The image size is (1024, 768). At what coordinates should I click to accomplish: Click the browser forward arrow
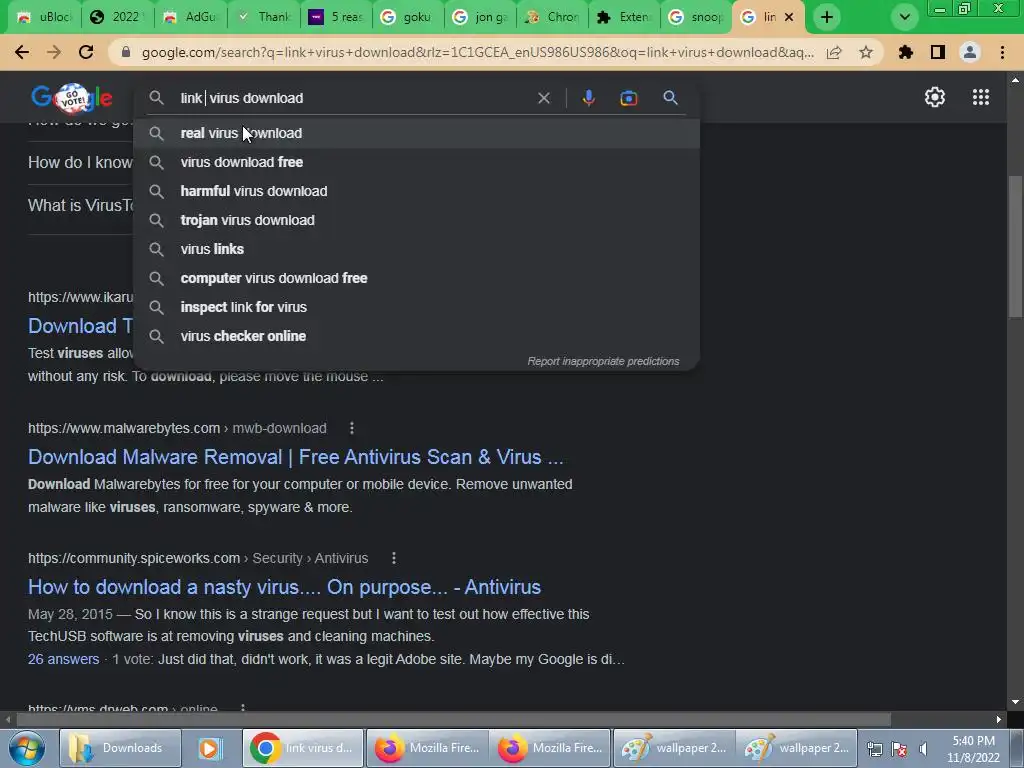pyautogui.click(x=54, y=52)
